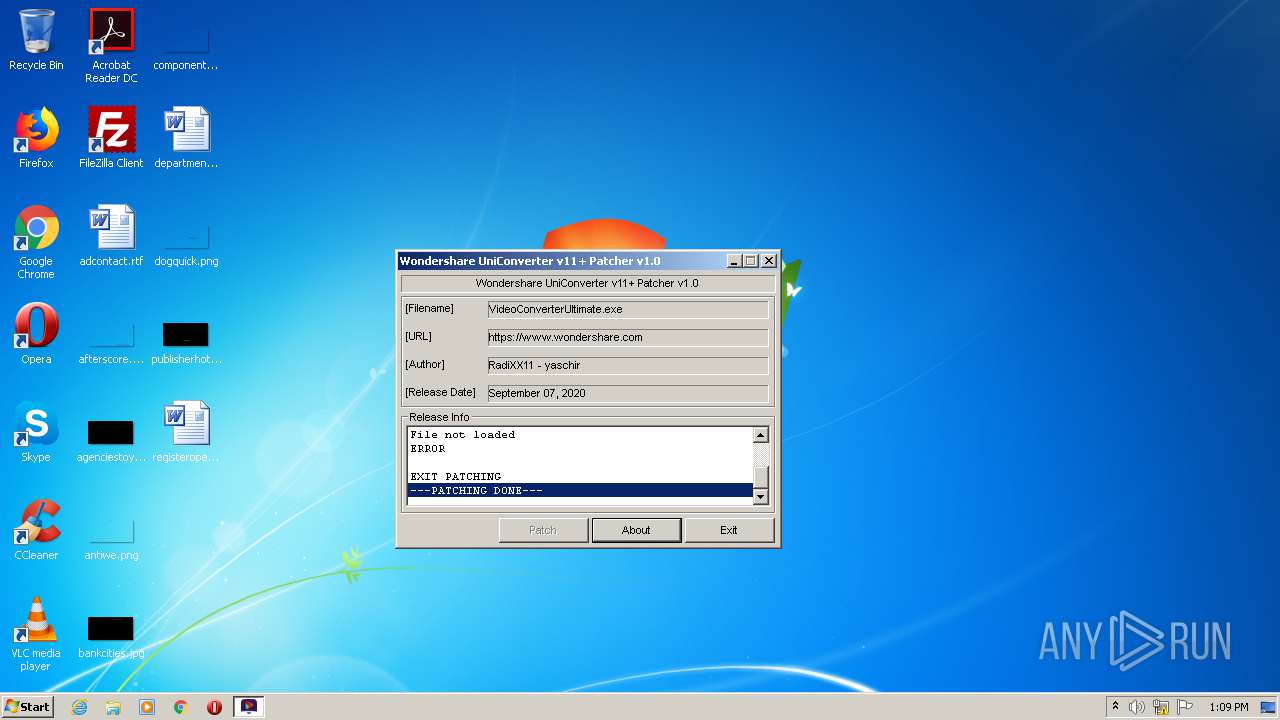
Task: Click the About button in Patcher
Action: point(636,530)
